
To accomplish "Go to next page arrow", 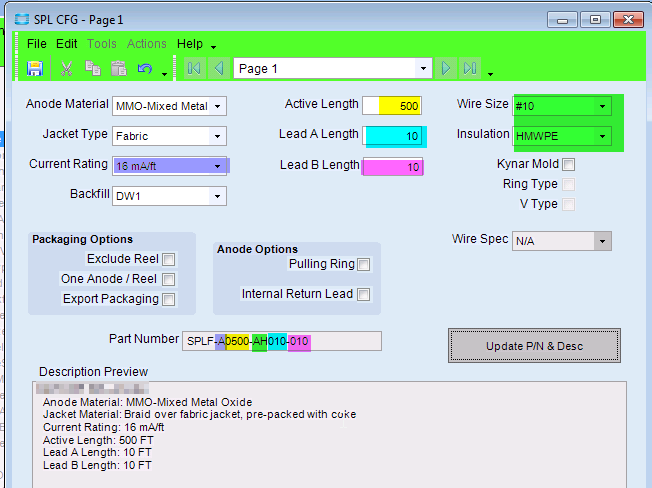I will (x=445, y=69).
